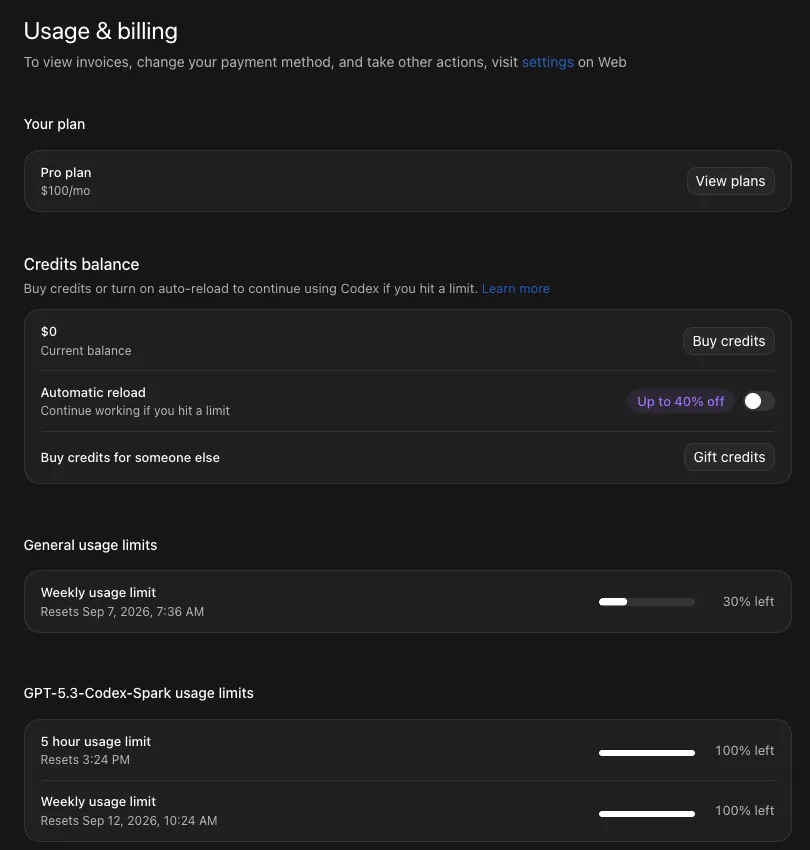Image resolution: width=810 pixels, height=850 pixels.
Task: Click the 100% left value for 5 hour limit
Action: pyautogui.click(x=744, y=751)
